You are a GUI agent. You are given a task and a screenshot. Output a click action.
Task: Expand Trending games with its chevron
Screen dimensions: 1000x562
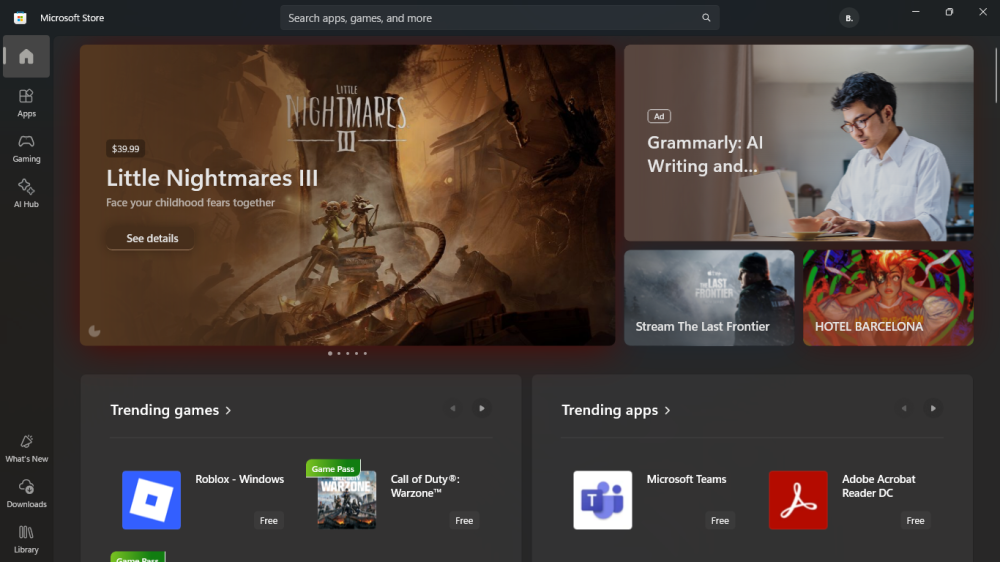228,410
